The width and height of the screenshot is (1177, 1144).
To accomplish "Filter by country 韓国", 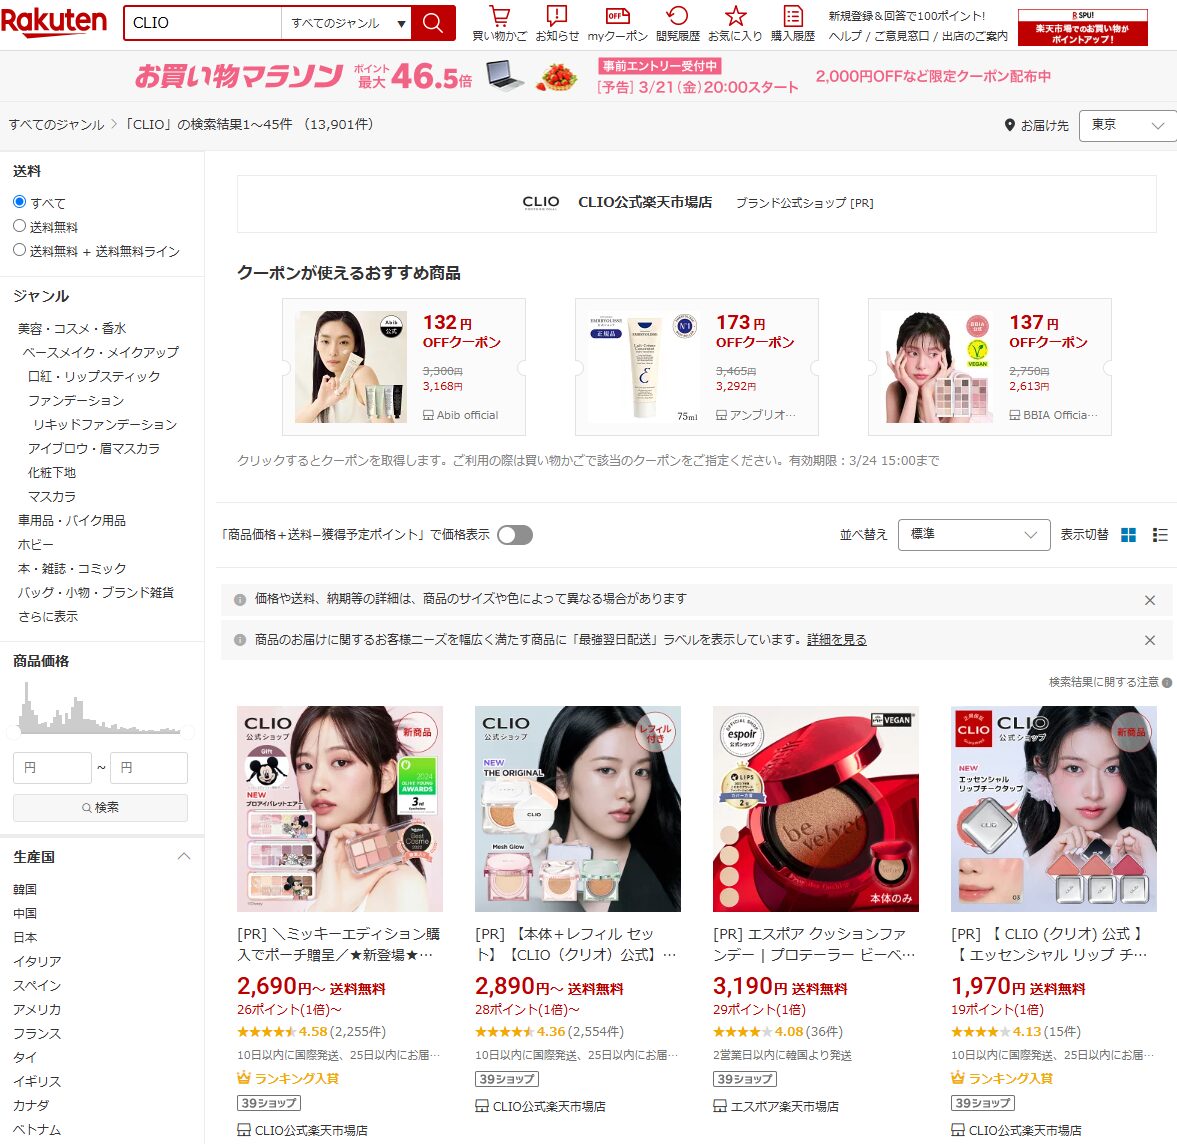I will (25, 889).
